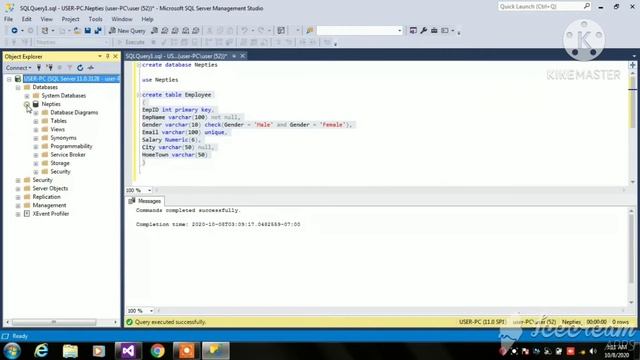Viewport: 640px width, 360px height.
Task: Close the SQLQuery1.sql document tab
Action: 243,56
